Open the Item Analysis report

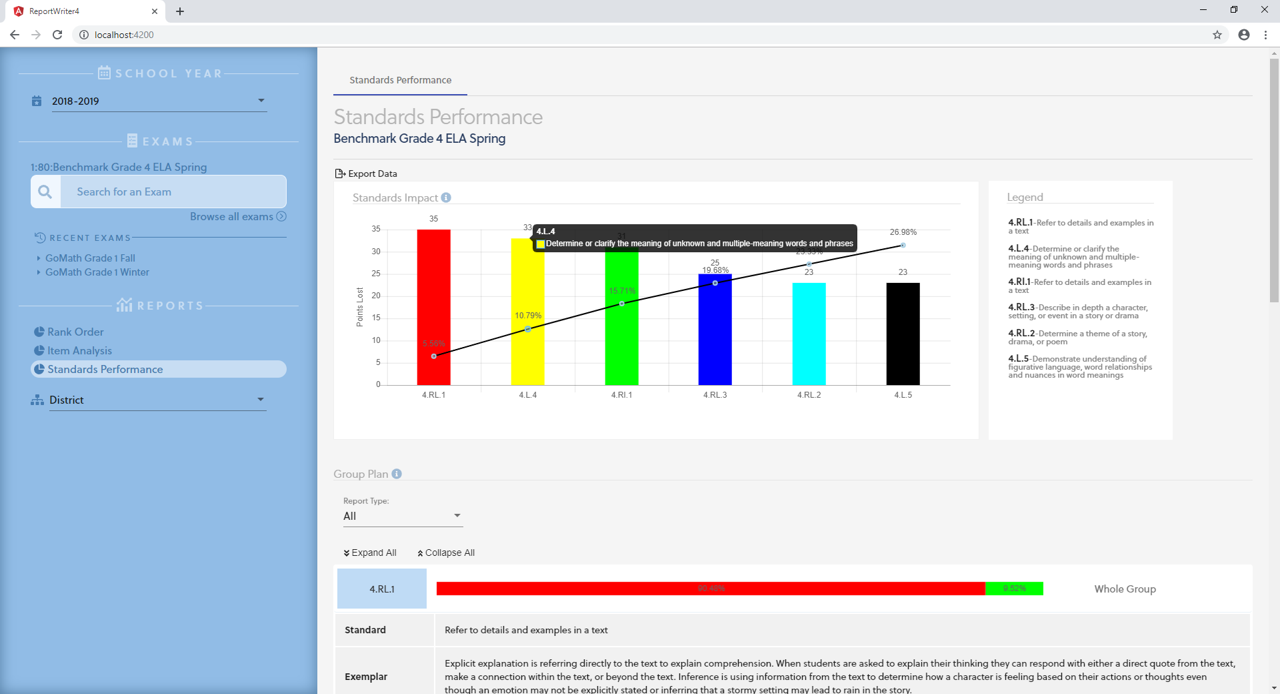click(79, 351)
